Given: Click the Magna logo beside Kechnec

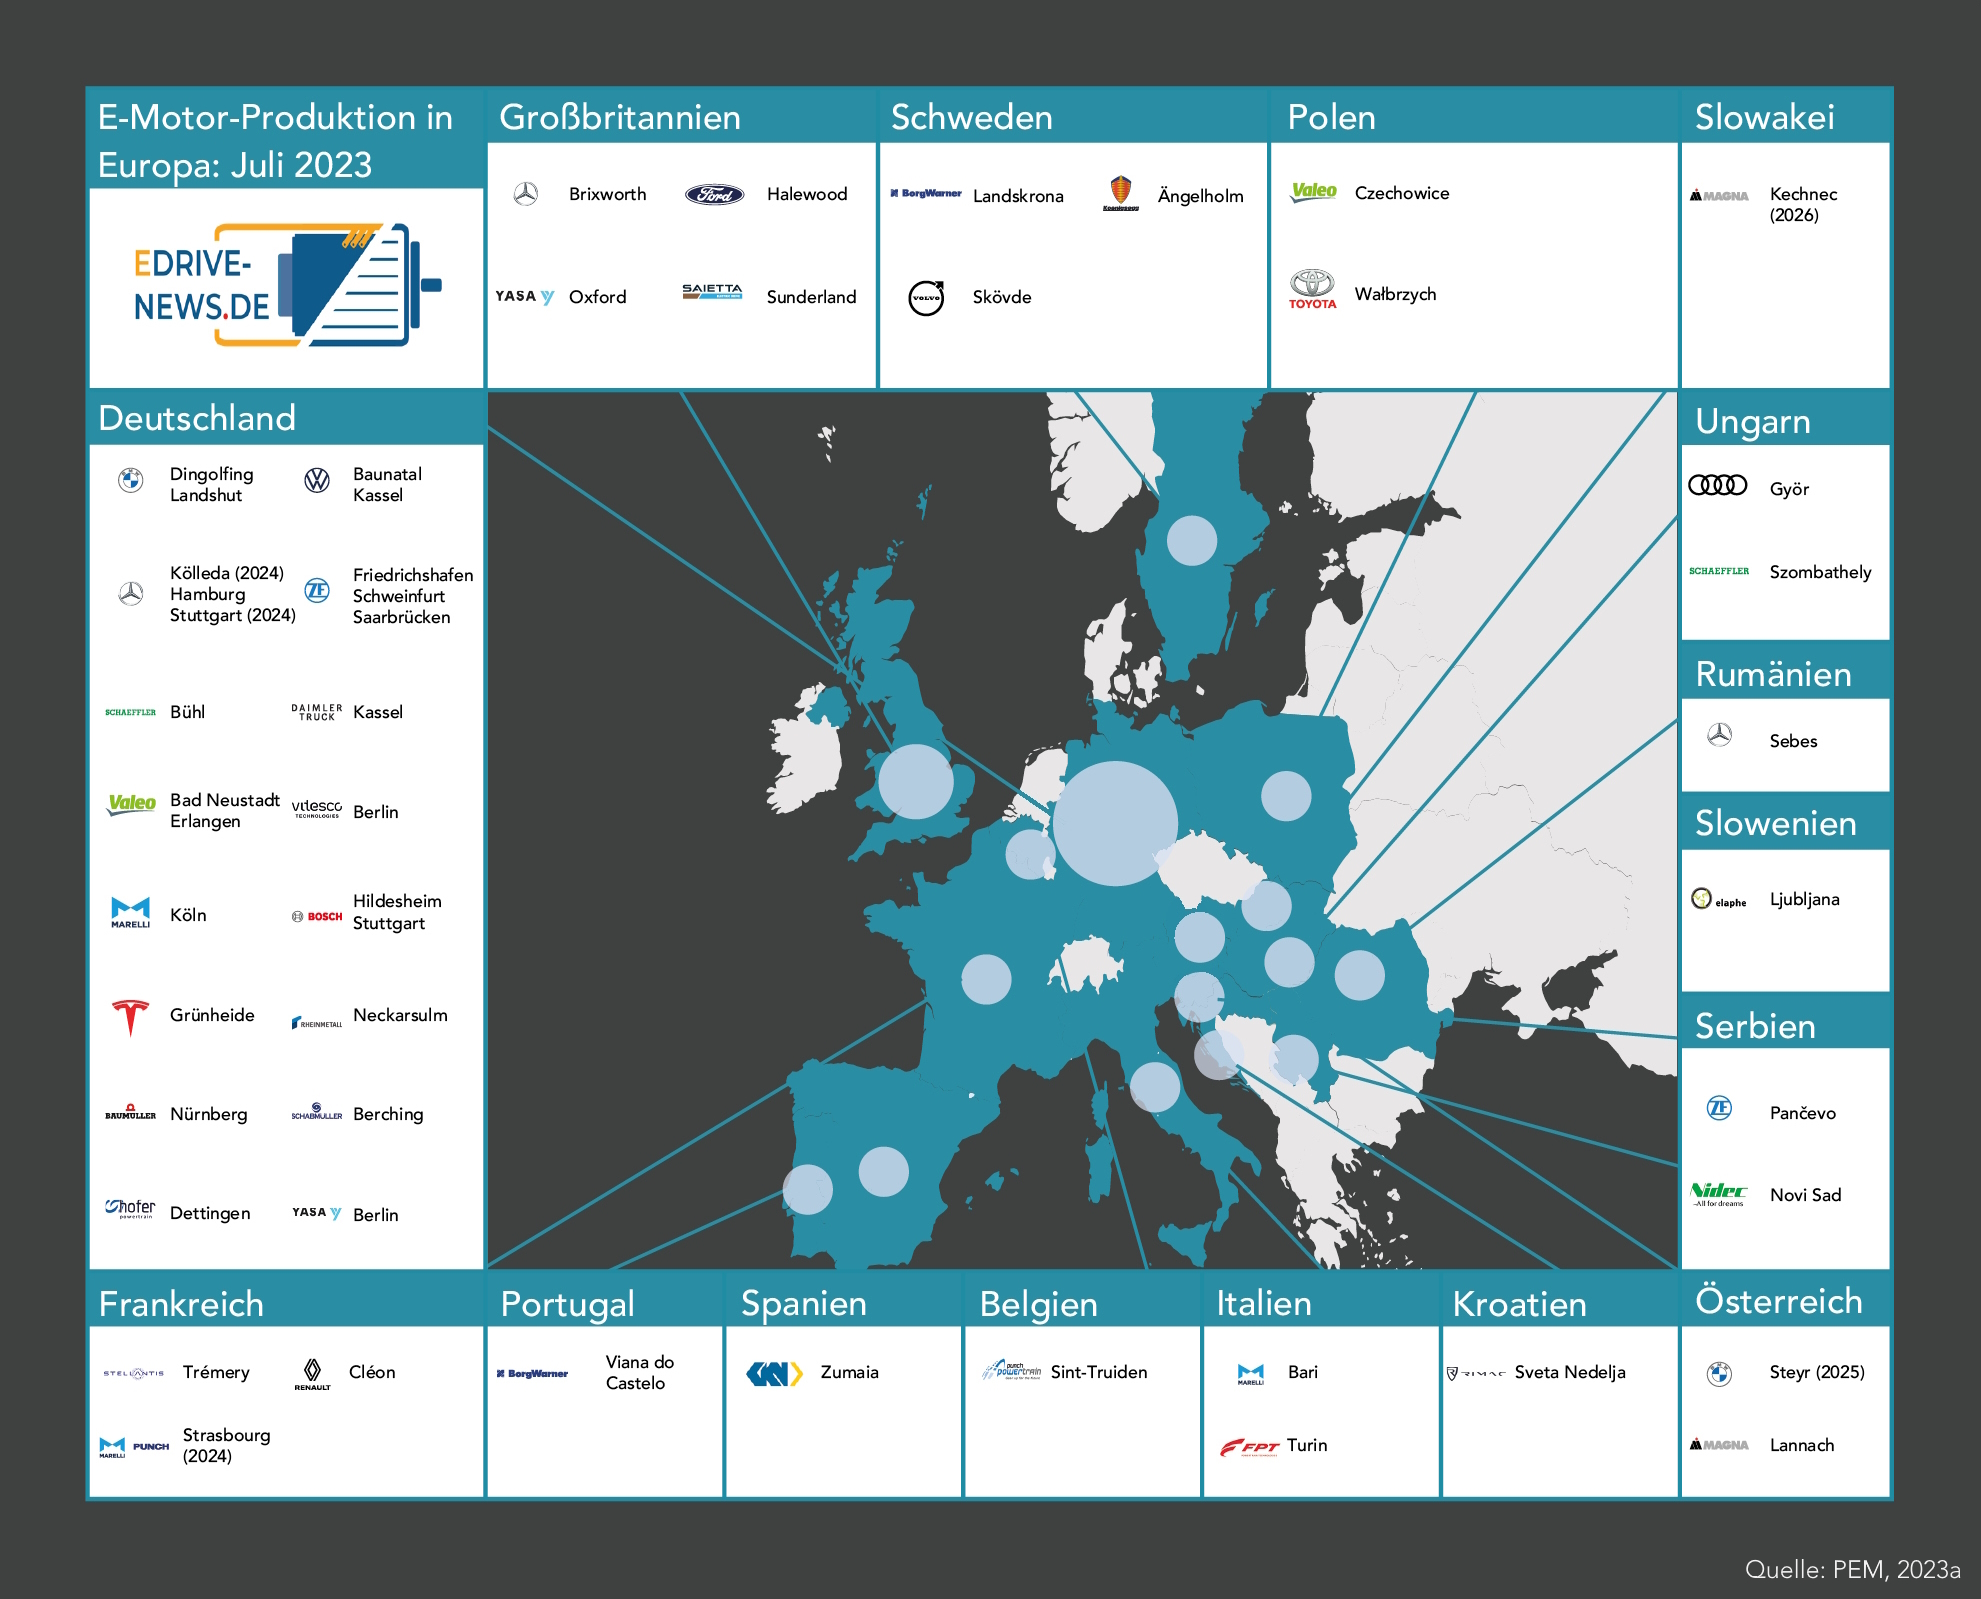Looking at the screenshot, I should pos(1719,196).
